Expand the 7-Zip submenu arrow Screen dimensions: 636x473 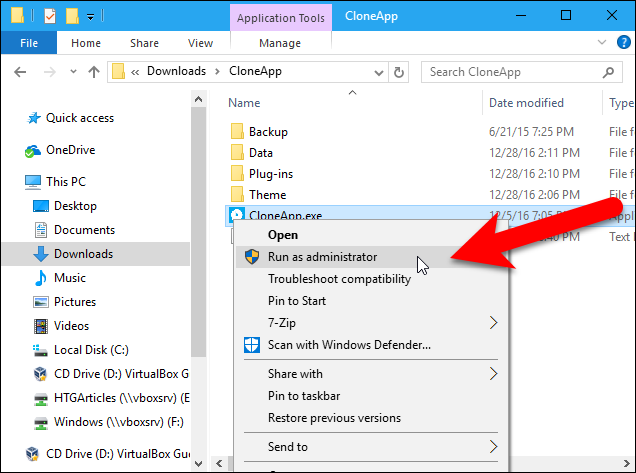(x=493, y=323)
